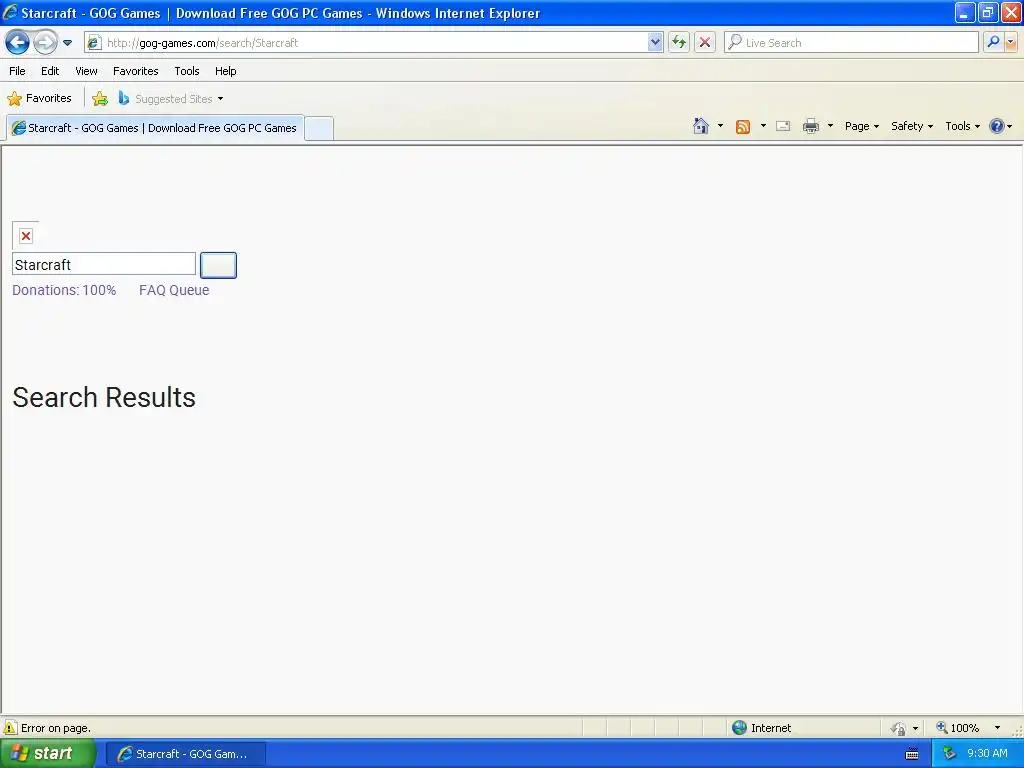Go back using the Back arrow button
1024x768 pixels.
coord(17,42)
